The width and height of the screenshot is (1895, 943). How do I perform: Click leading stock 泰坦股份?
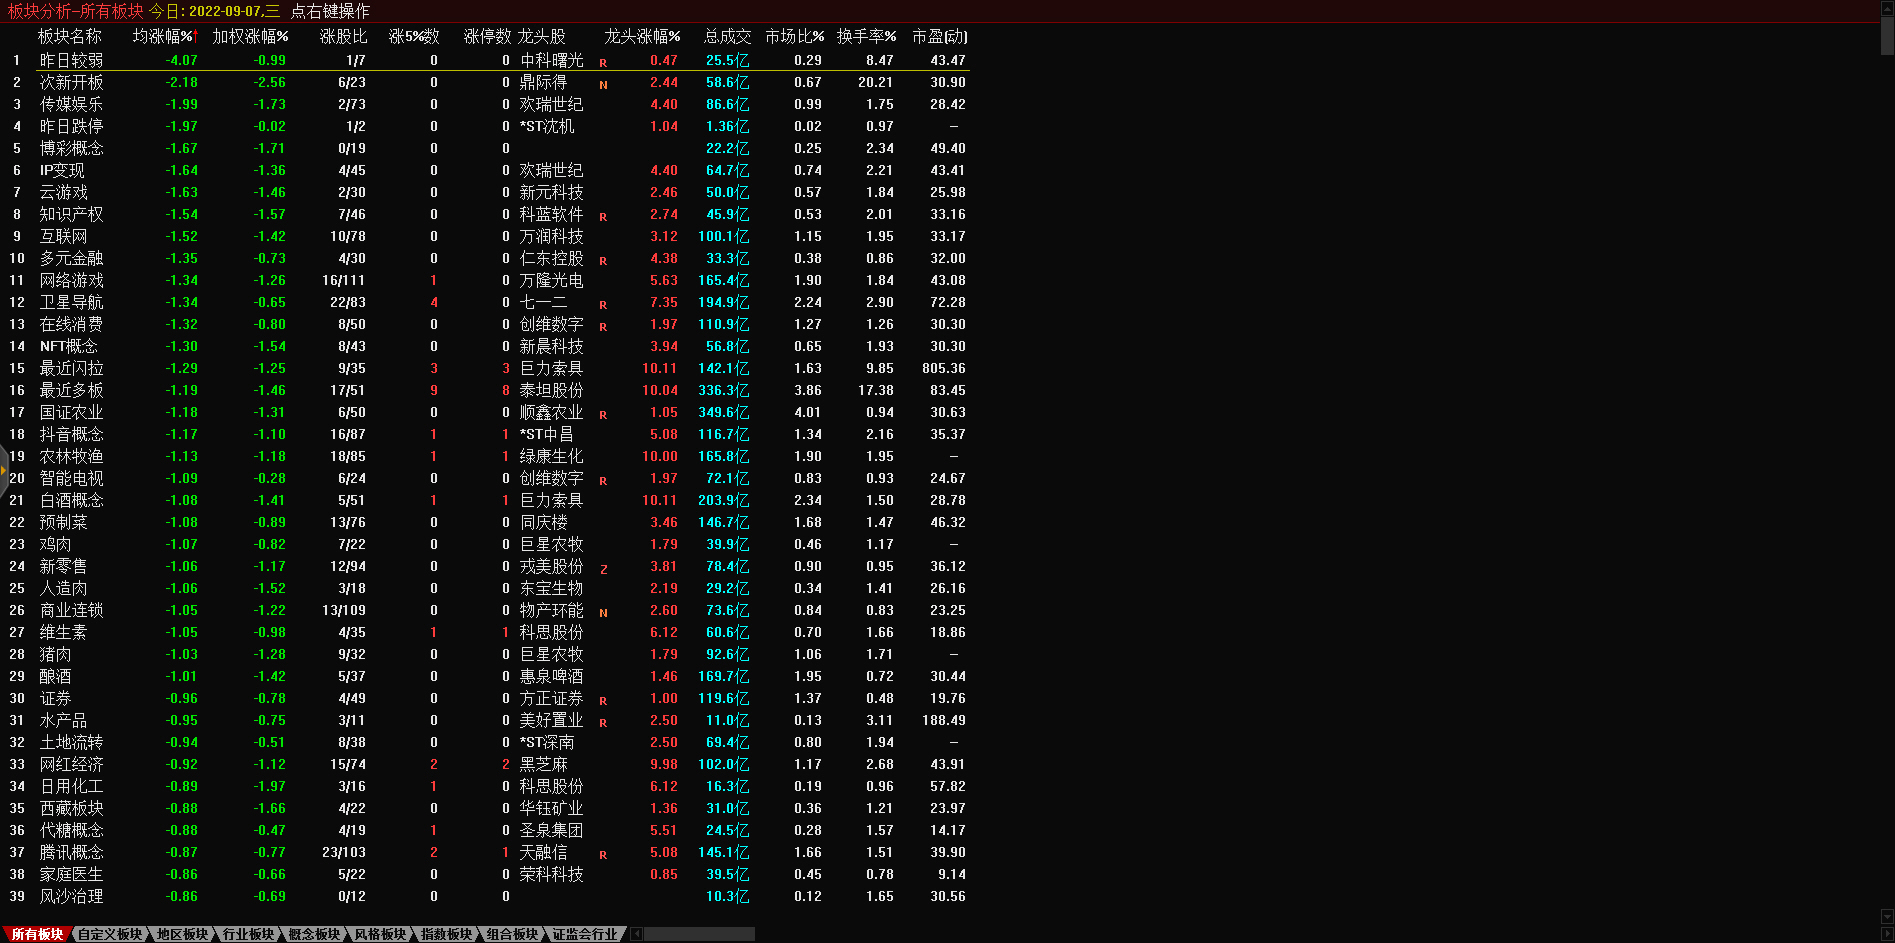[x=551, y=390]
